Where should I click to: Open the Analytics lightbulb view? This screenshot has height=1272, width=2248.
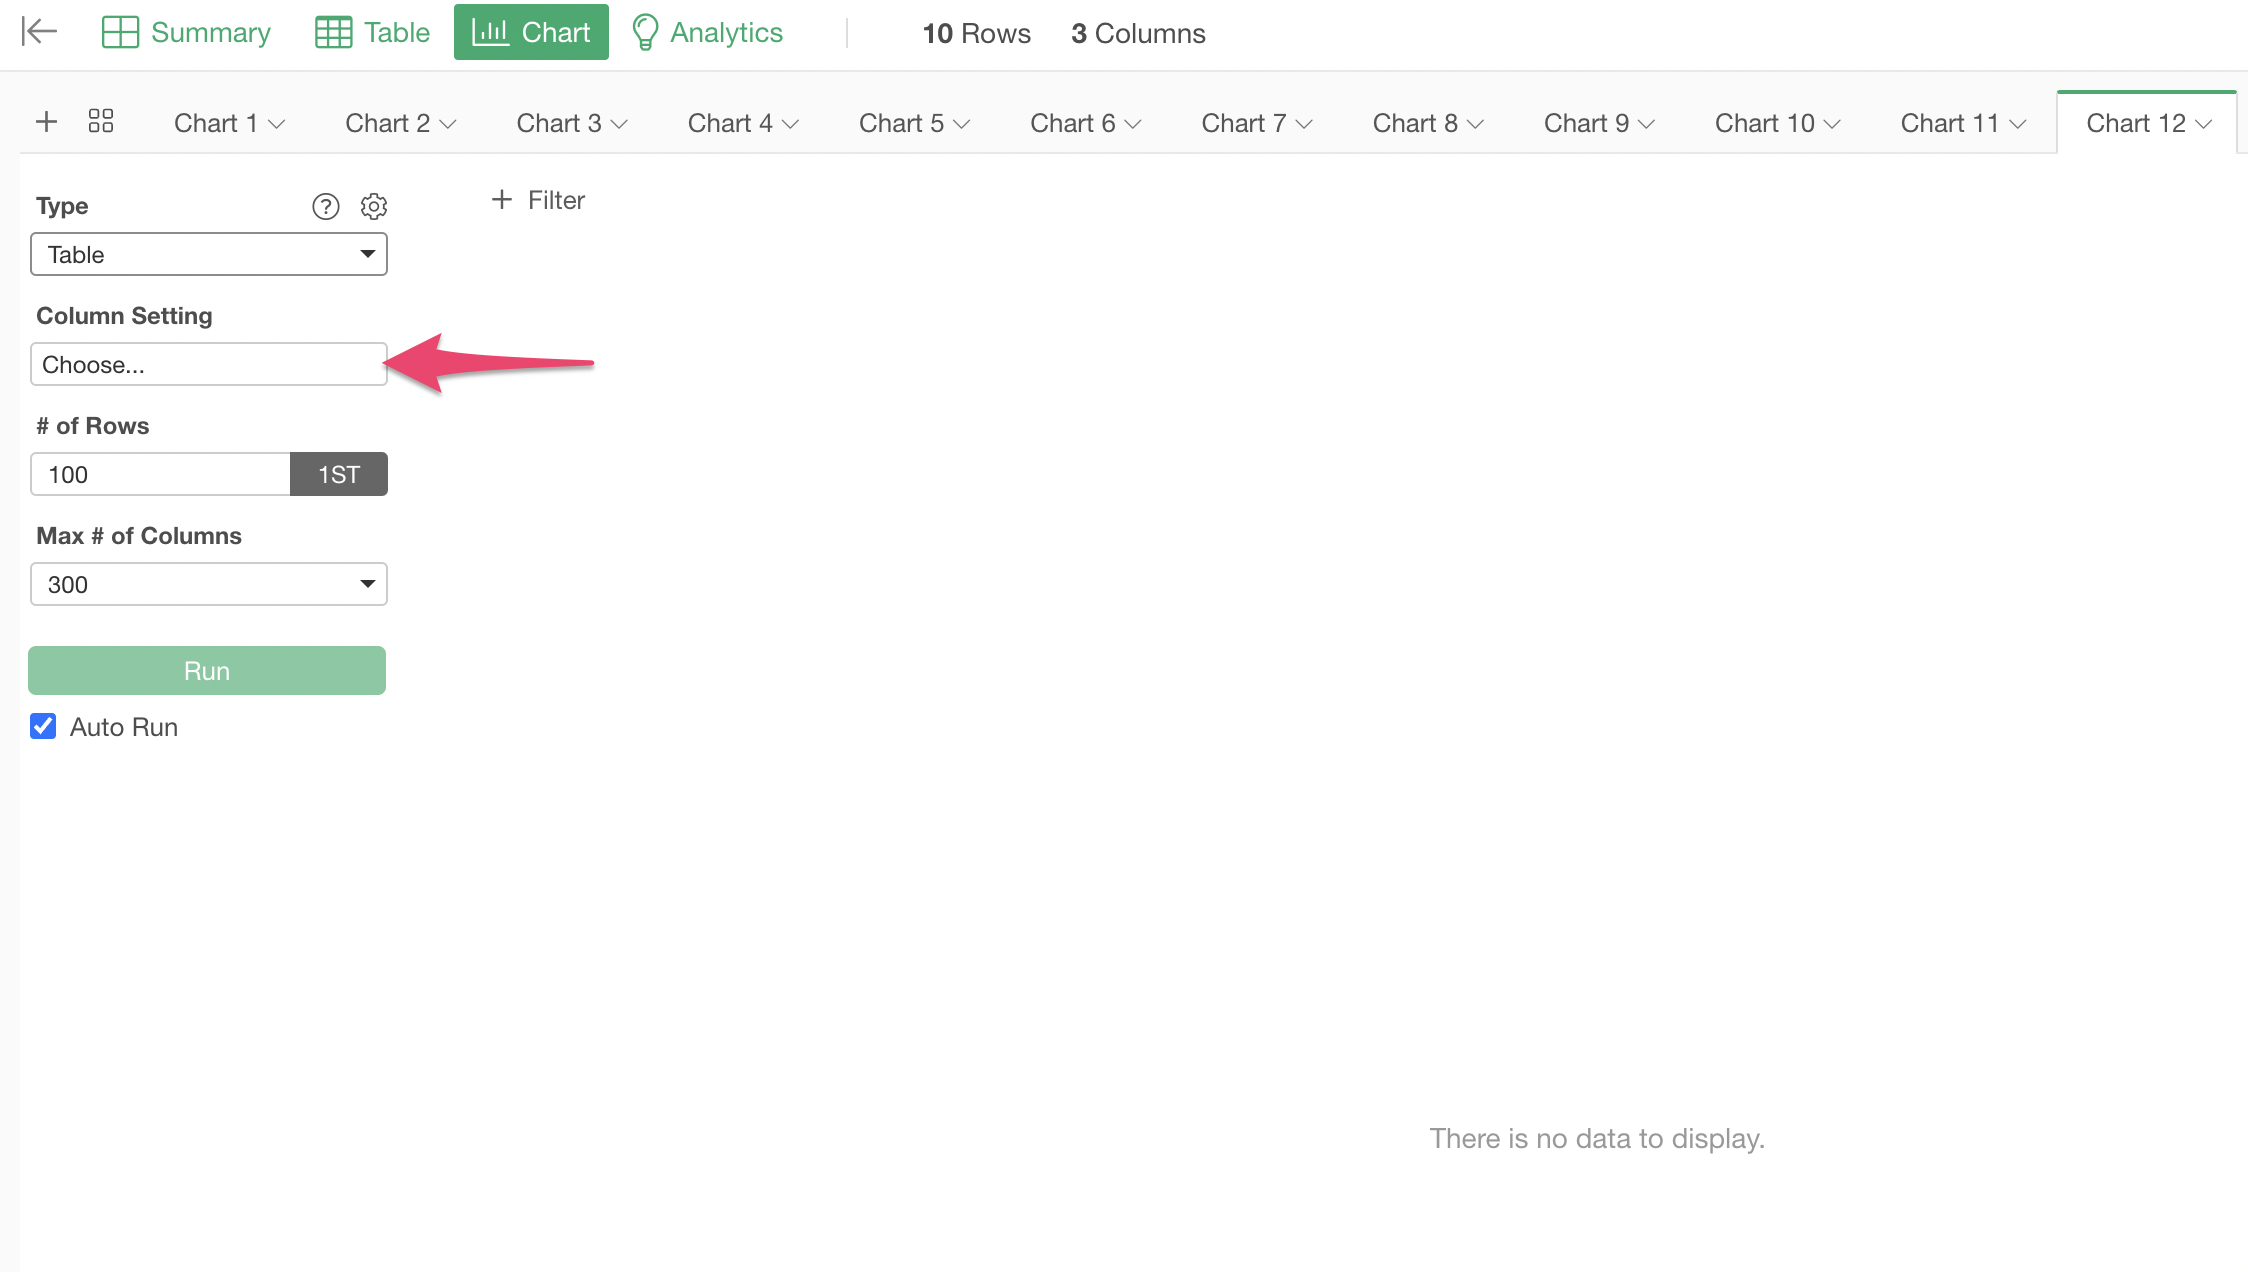[707, 32]
